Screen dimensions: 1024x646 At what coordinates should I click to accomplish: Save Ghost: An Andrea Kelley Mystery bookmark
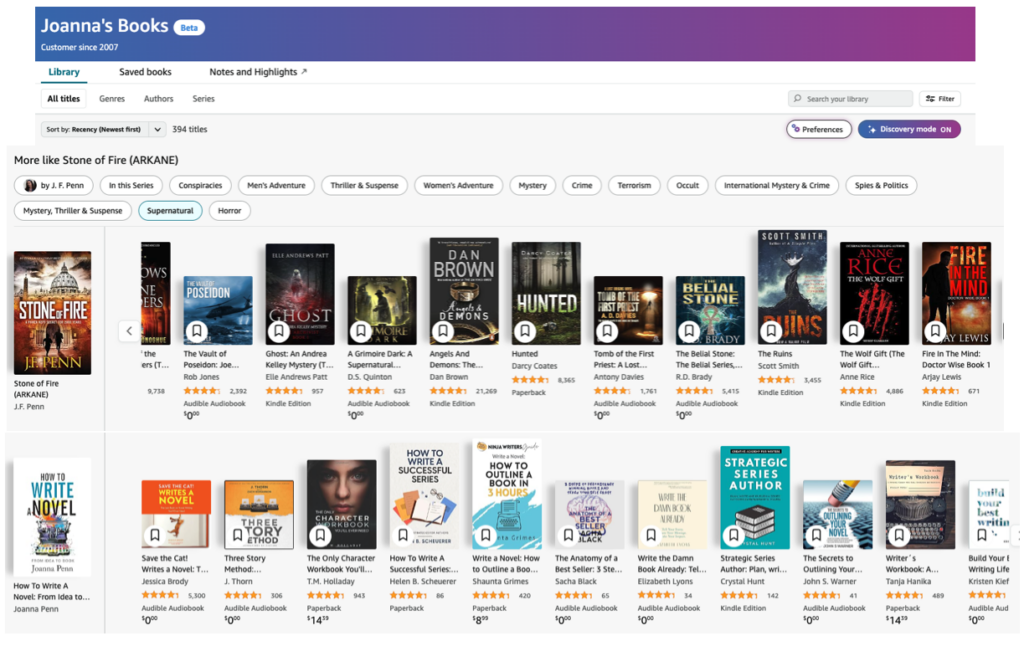click(x=279, y=331)
